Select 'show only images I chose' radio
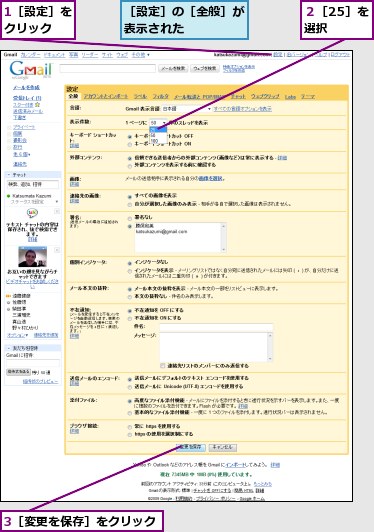Viewport: 374px width, 532px height. pos(130,205)
